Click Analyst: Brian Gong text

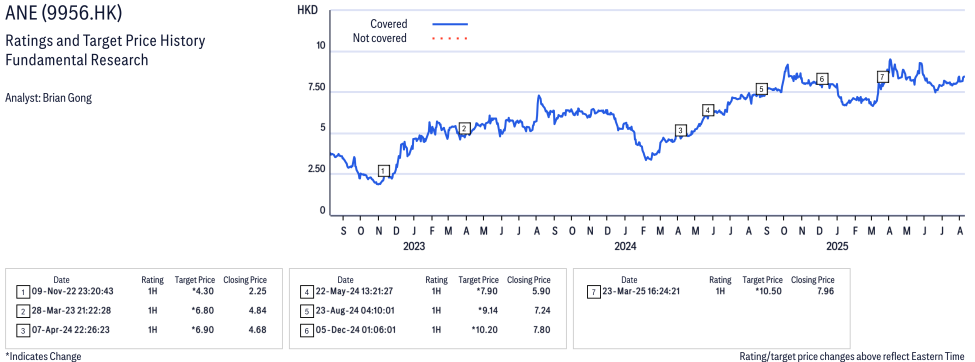[x=48, y=98]
